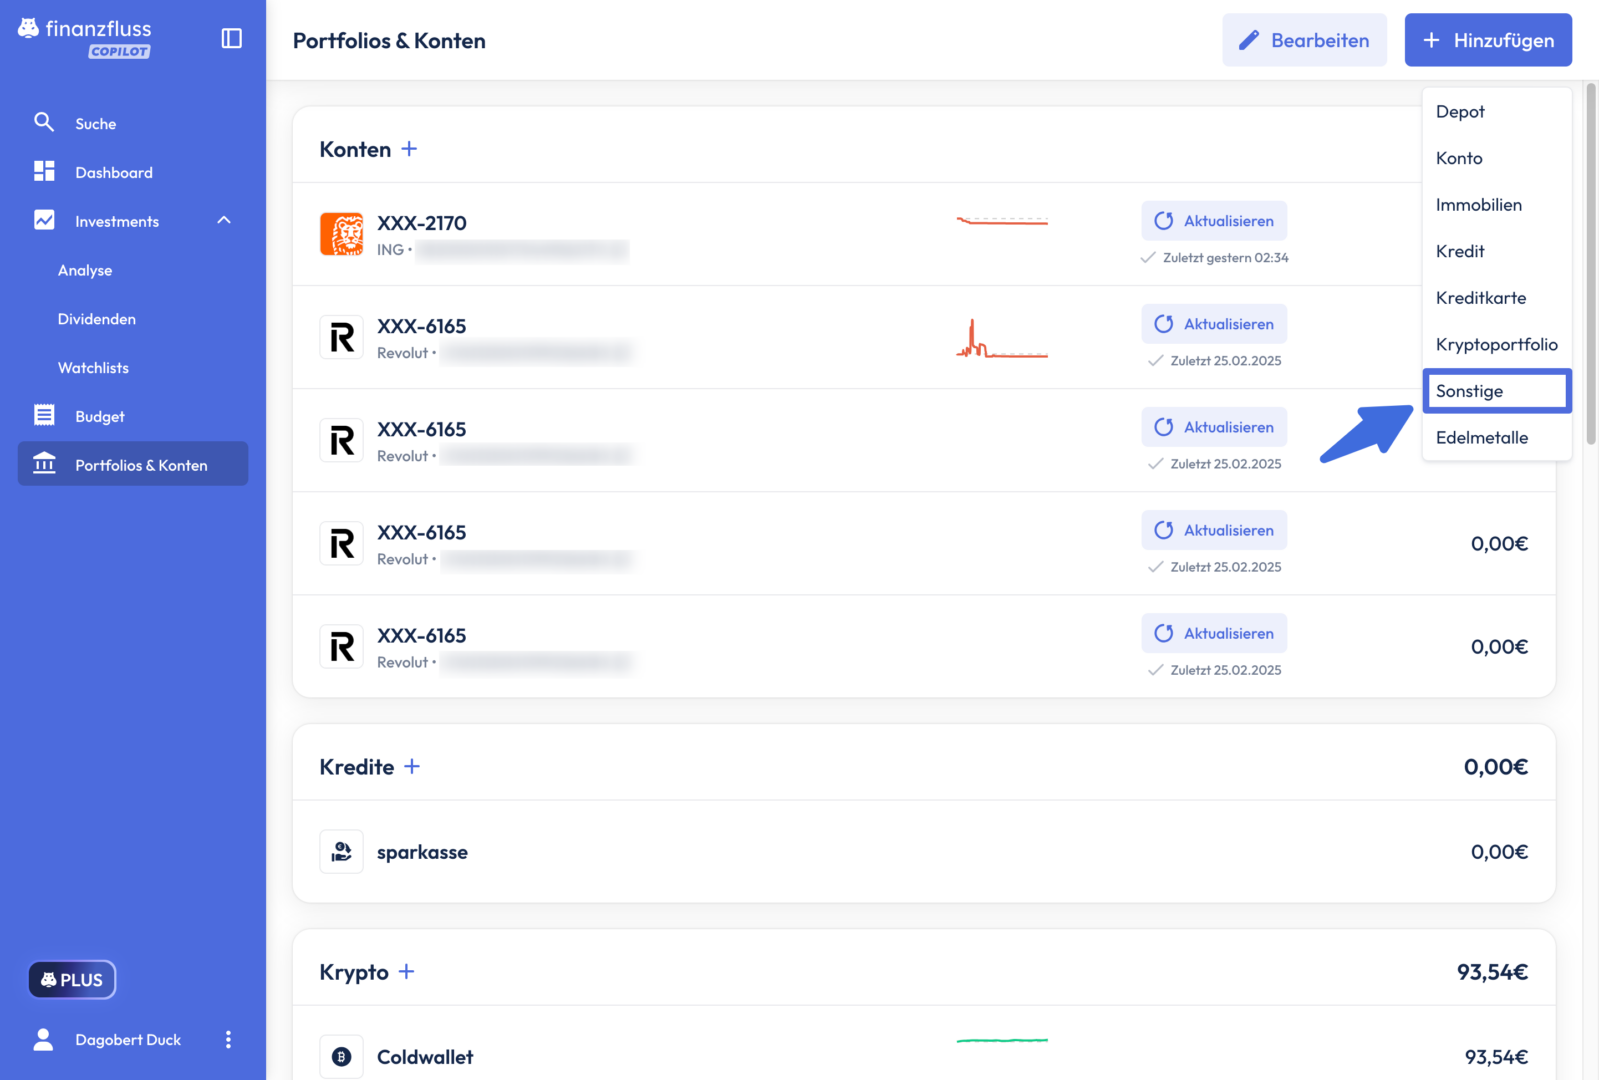1599x1080 pixels.
Task: Click the Portfolios & Konten page heading
Action: pos(389,41)
